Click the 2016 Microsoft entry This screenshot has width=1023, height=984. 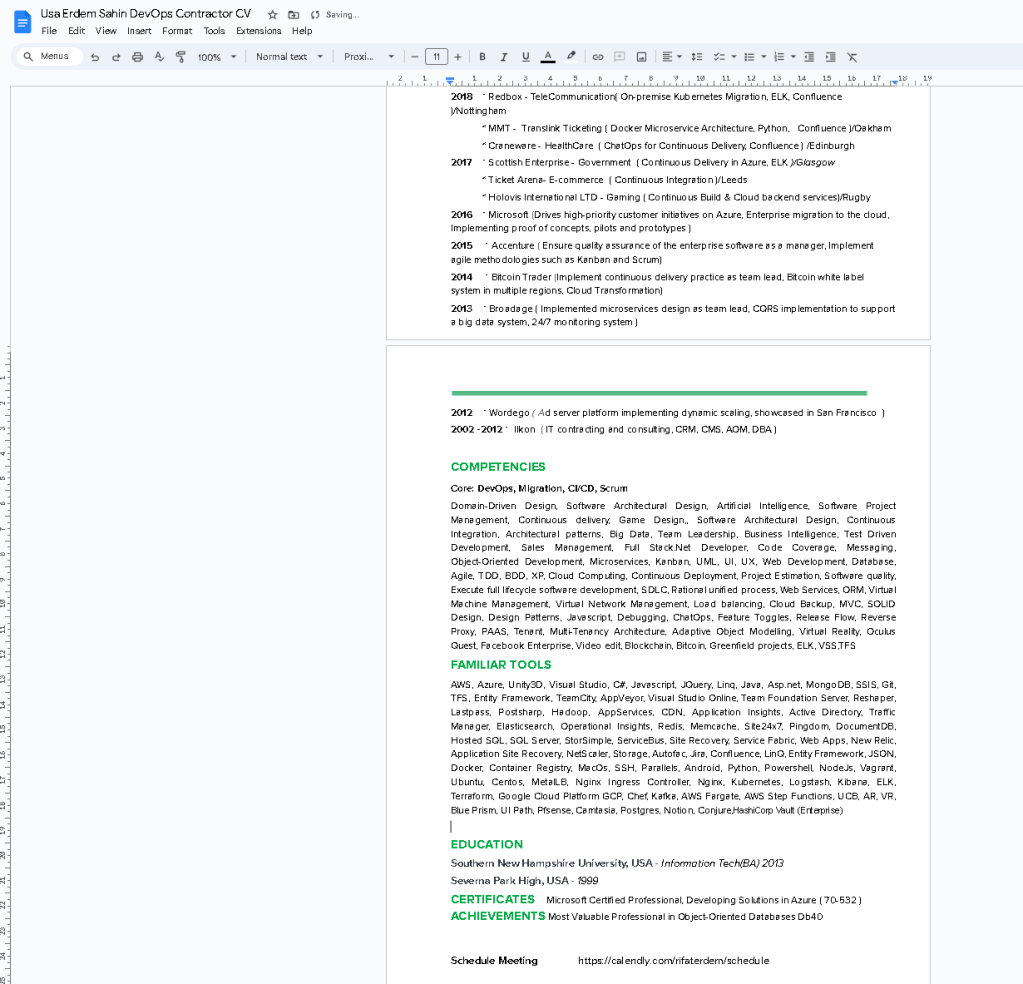670,221
